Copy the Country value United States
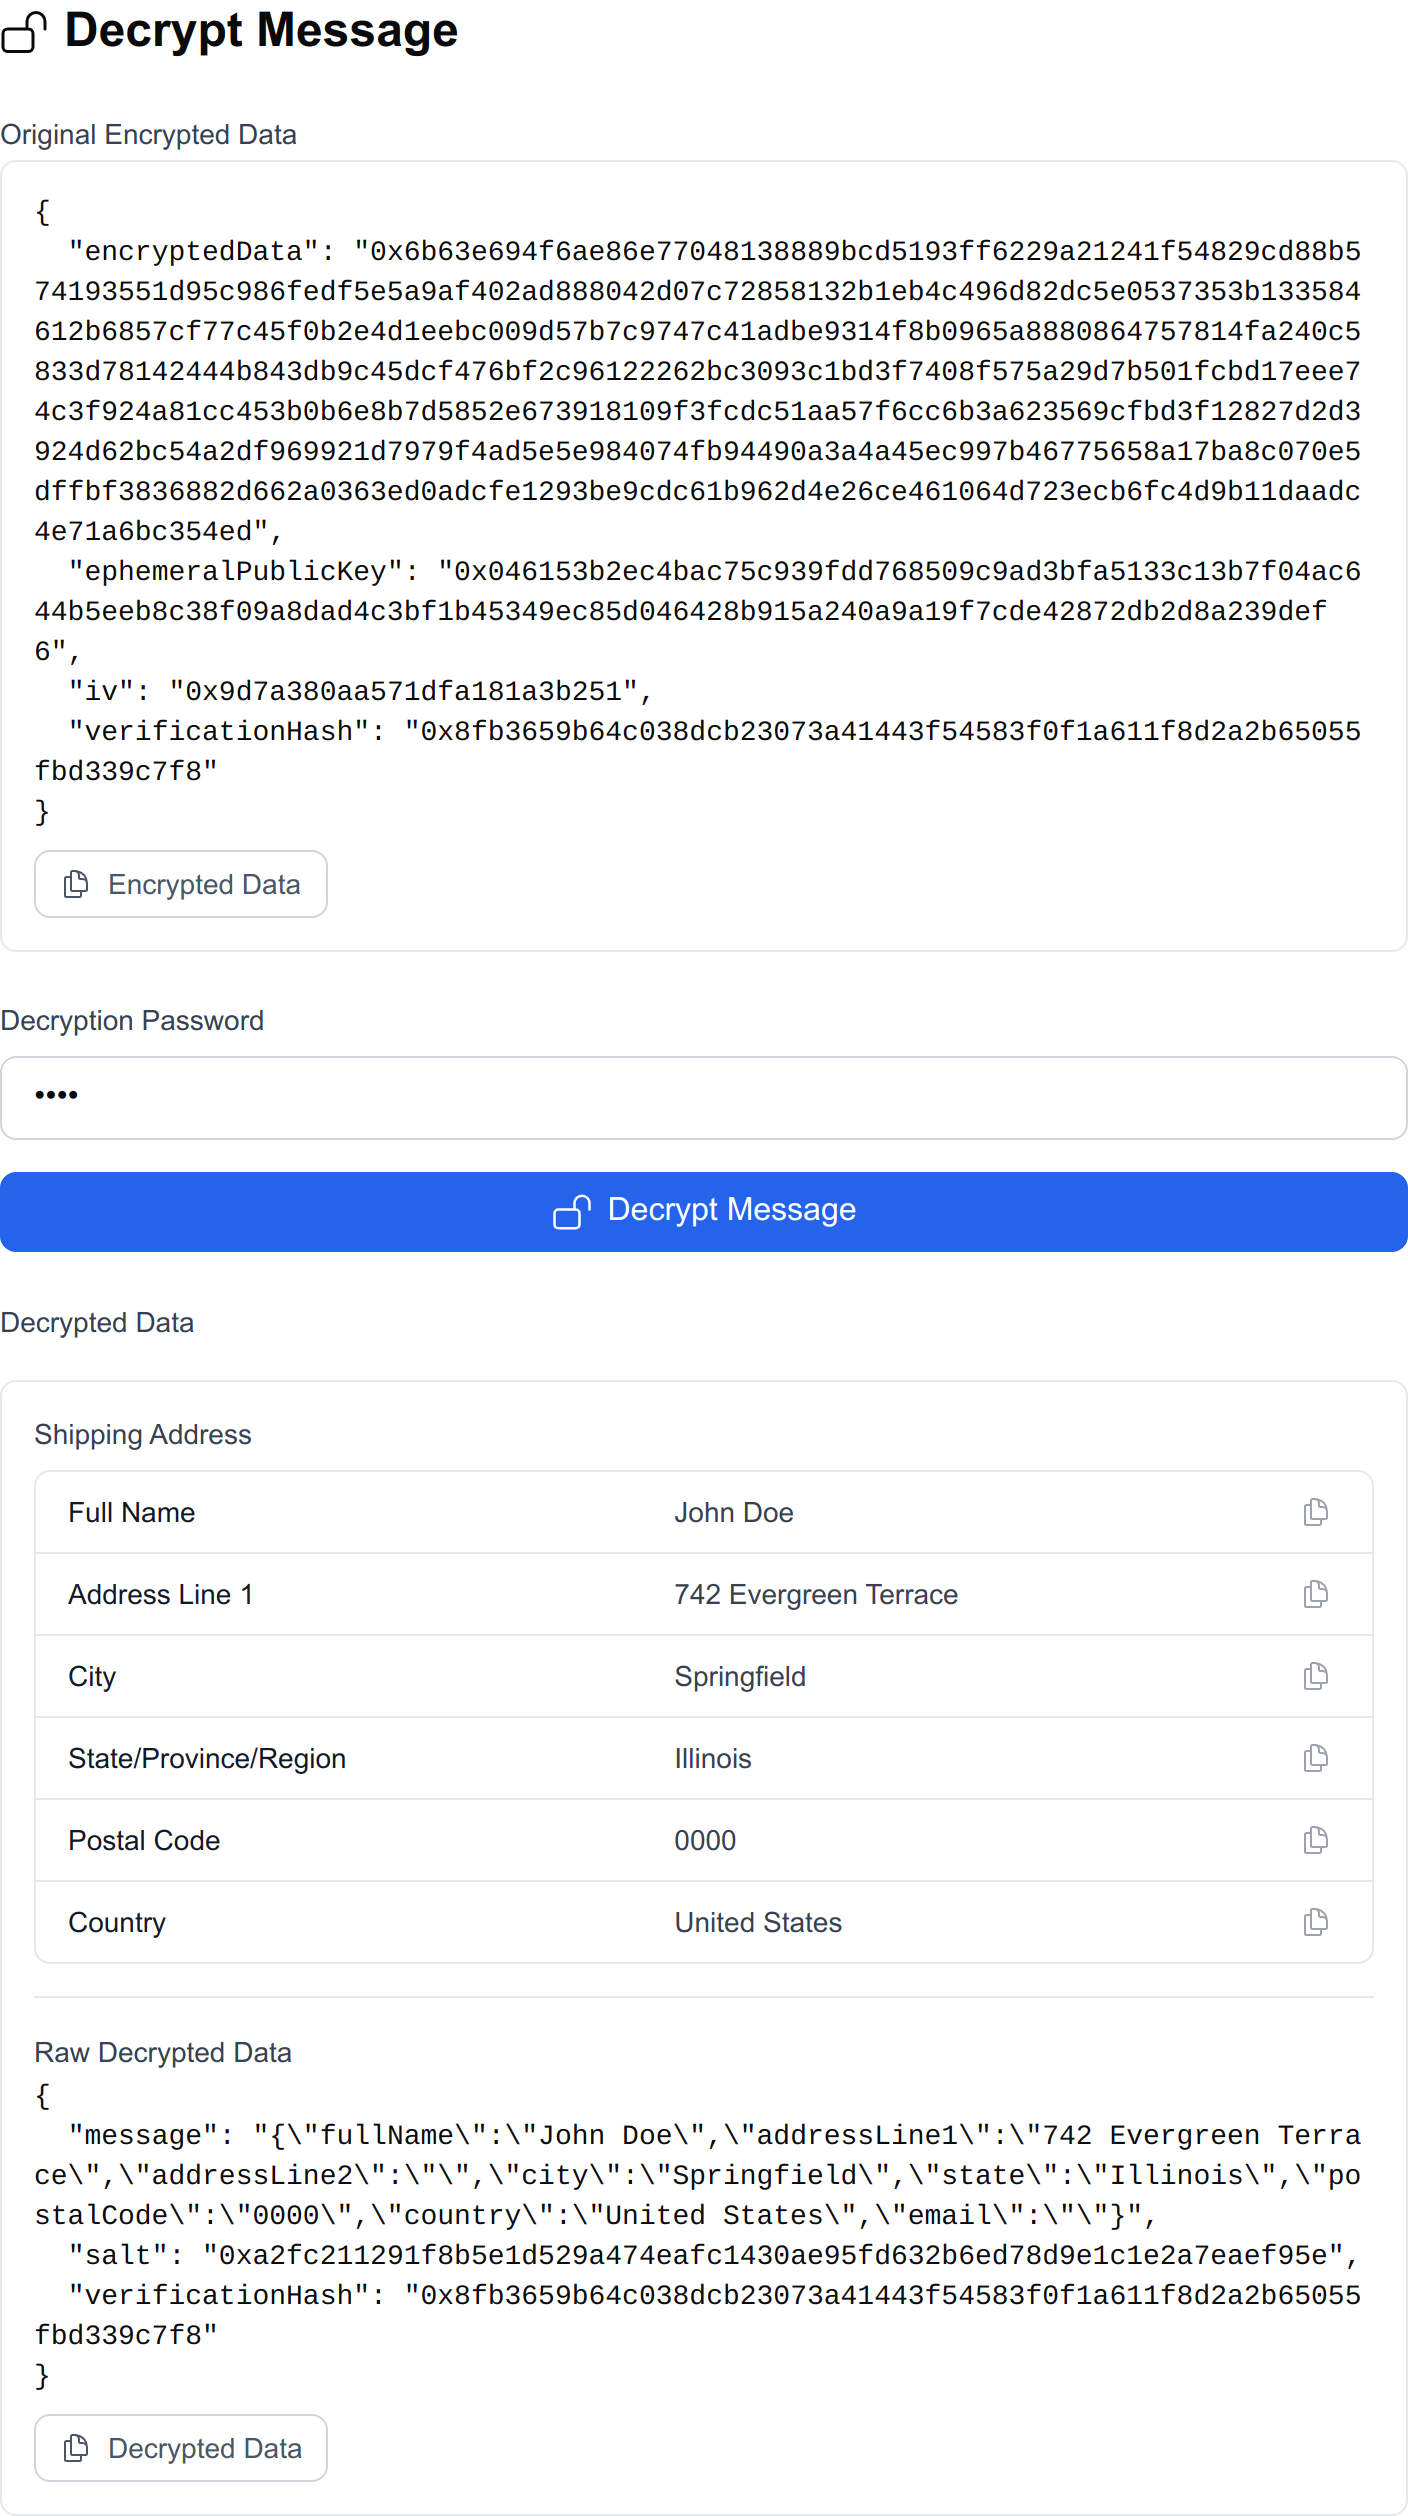The image size is (1408, 2516). click(1314, 1921)
